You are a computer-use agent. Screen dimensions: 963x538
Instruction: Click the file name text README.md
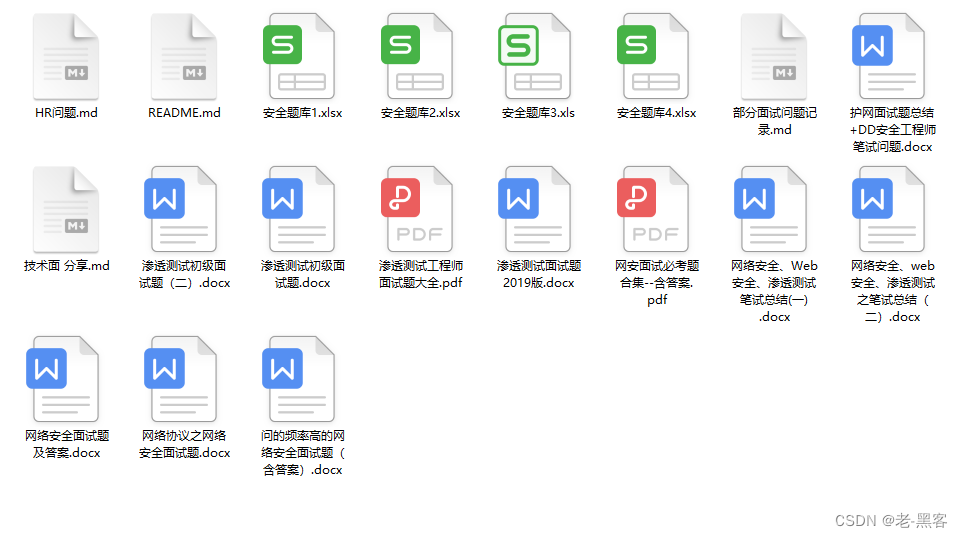184,113
